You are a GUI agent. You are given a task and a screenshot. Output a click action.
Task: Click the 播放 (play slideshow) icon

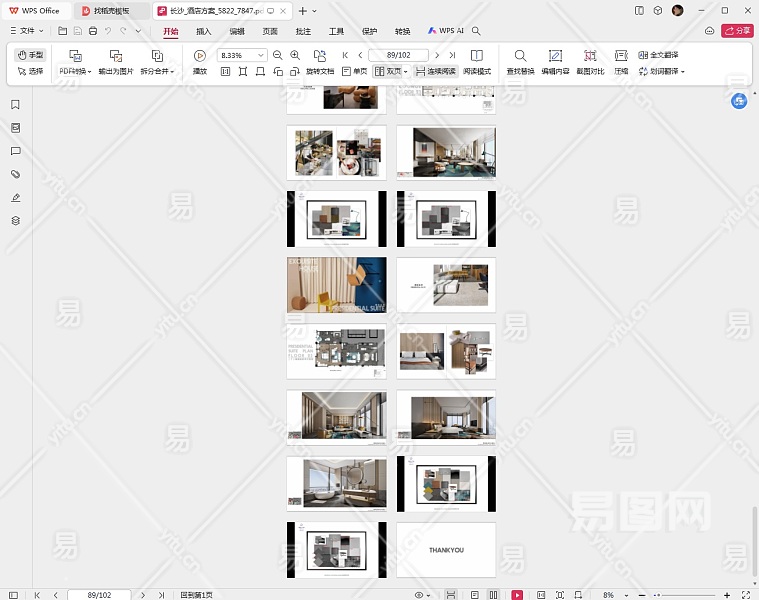[x=200, y=56]
